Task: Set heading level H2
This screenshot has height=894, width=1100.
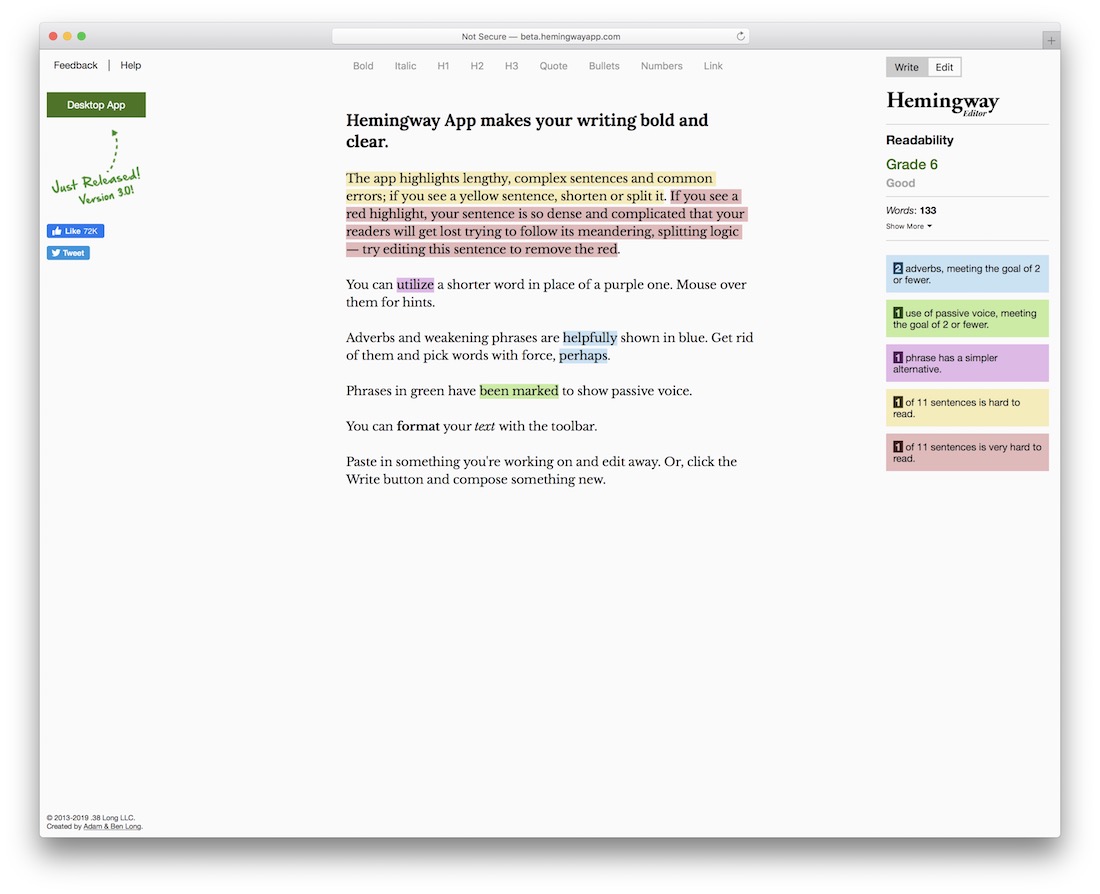Action: [x=477, y=66]
